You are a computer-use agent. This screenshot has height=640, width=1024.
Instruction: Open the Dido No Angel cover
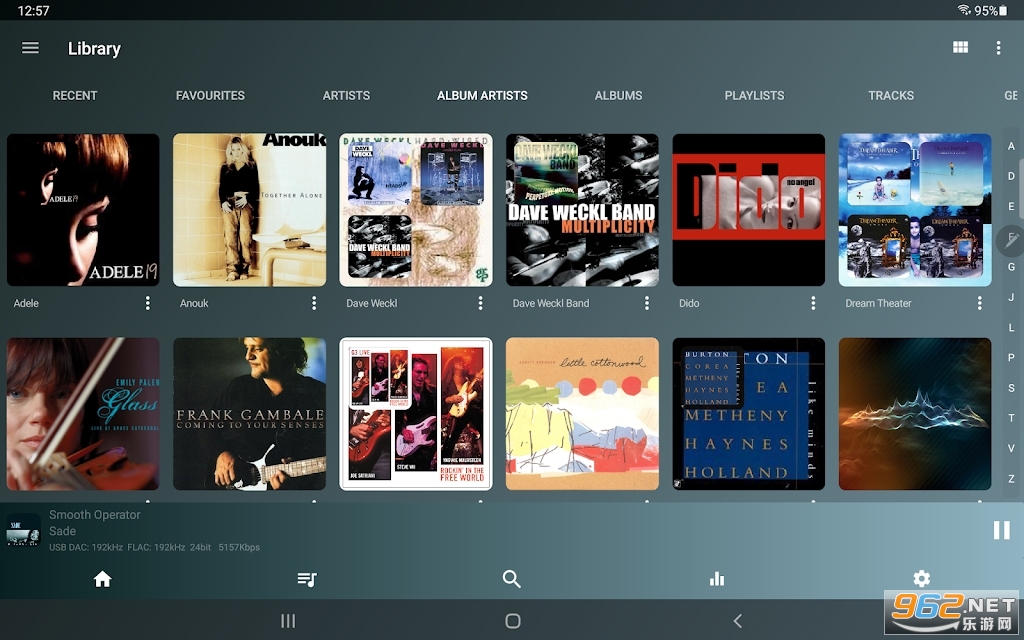coord(748,210)
